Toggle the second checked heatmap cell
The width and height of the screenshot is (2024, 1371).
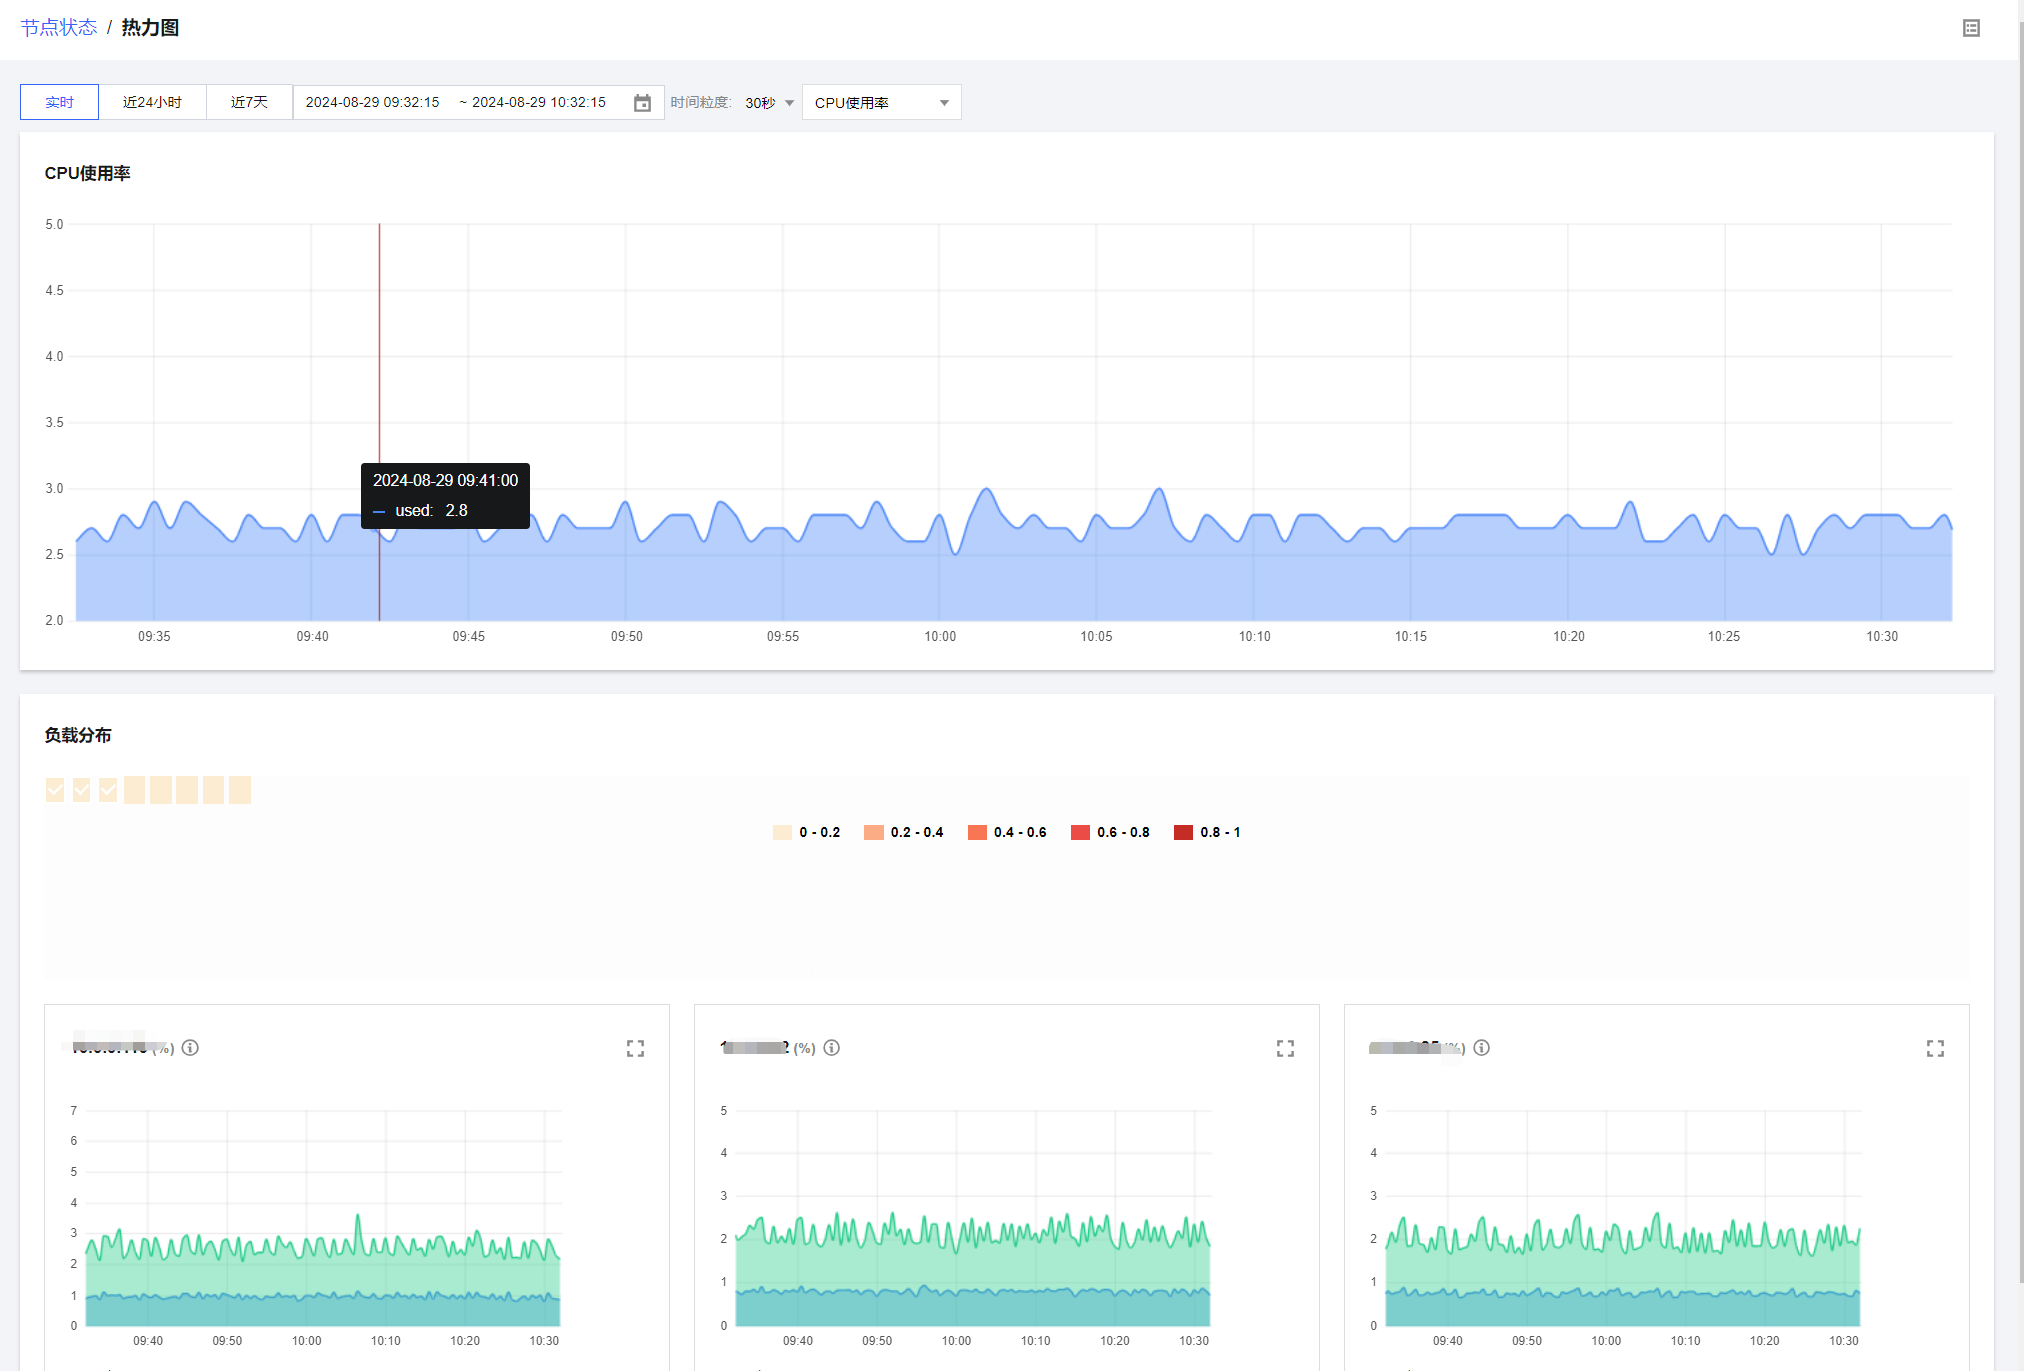[x=82, y=790]
